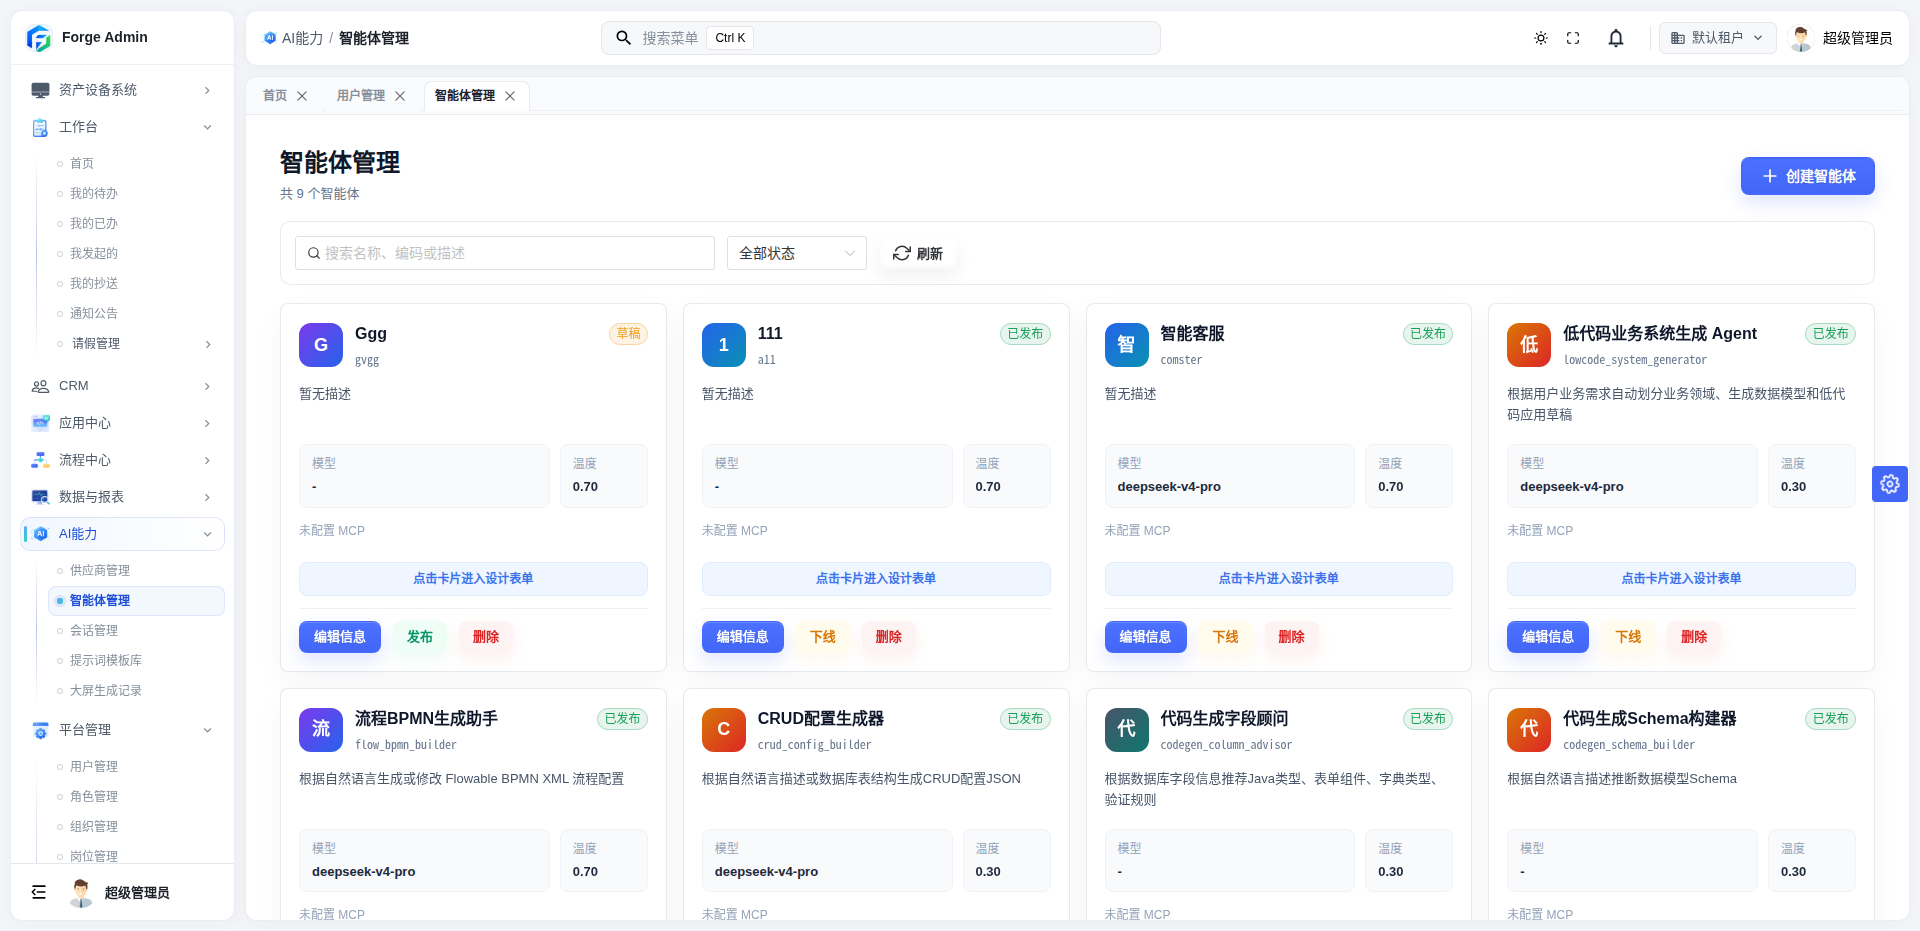This screenshot has width=1920, height=931.
Task: Click the 数据与报表 sidebar icon
Action: click(40, 497)
